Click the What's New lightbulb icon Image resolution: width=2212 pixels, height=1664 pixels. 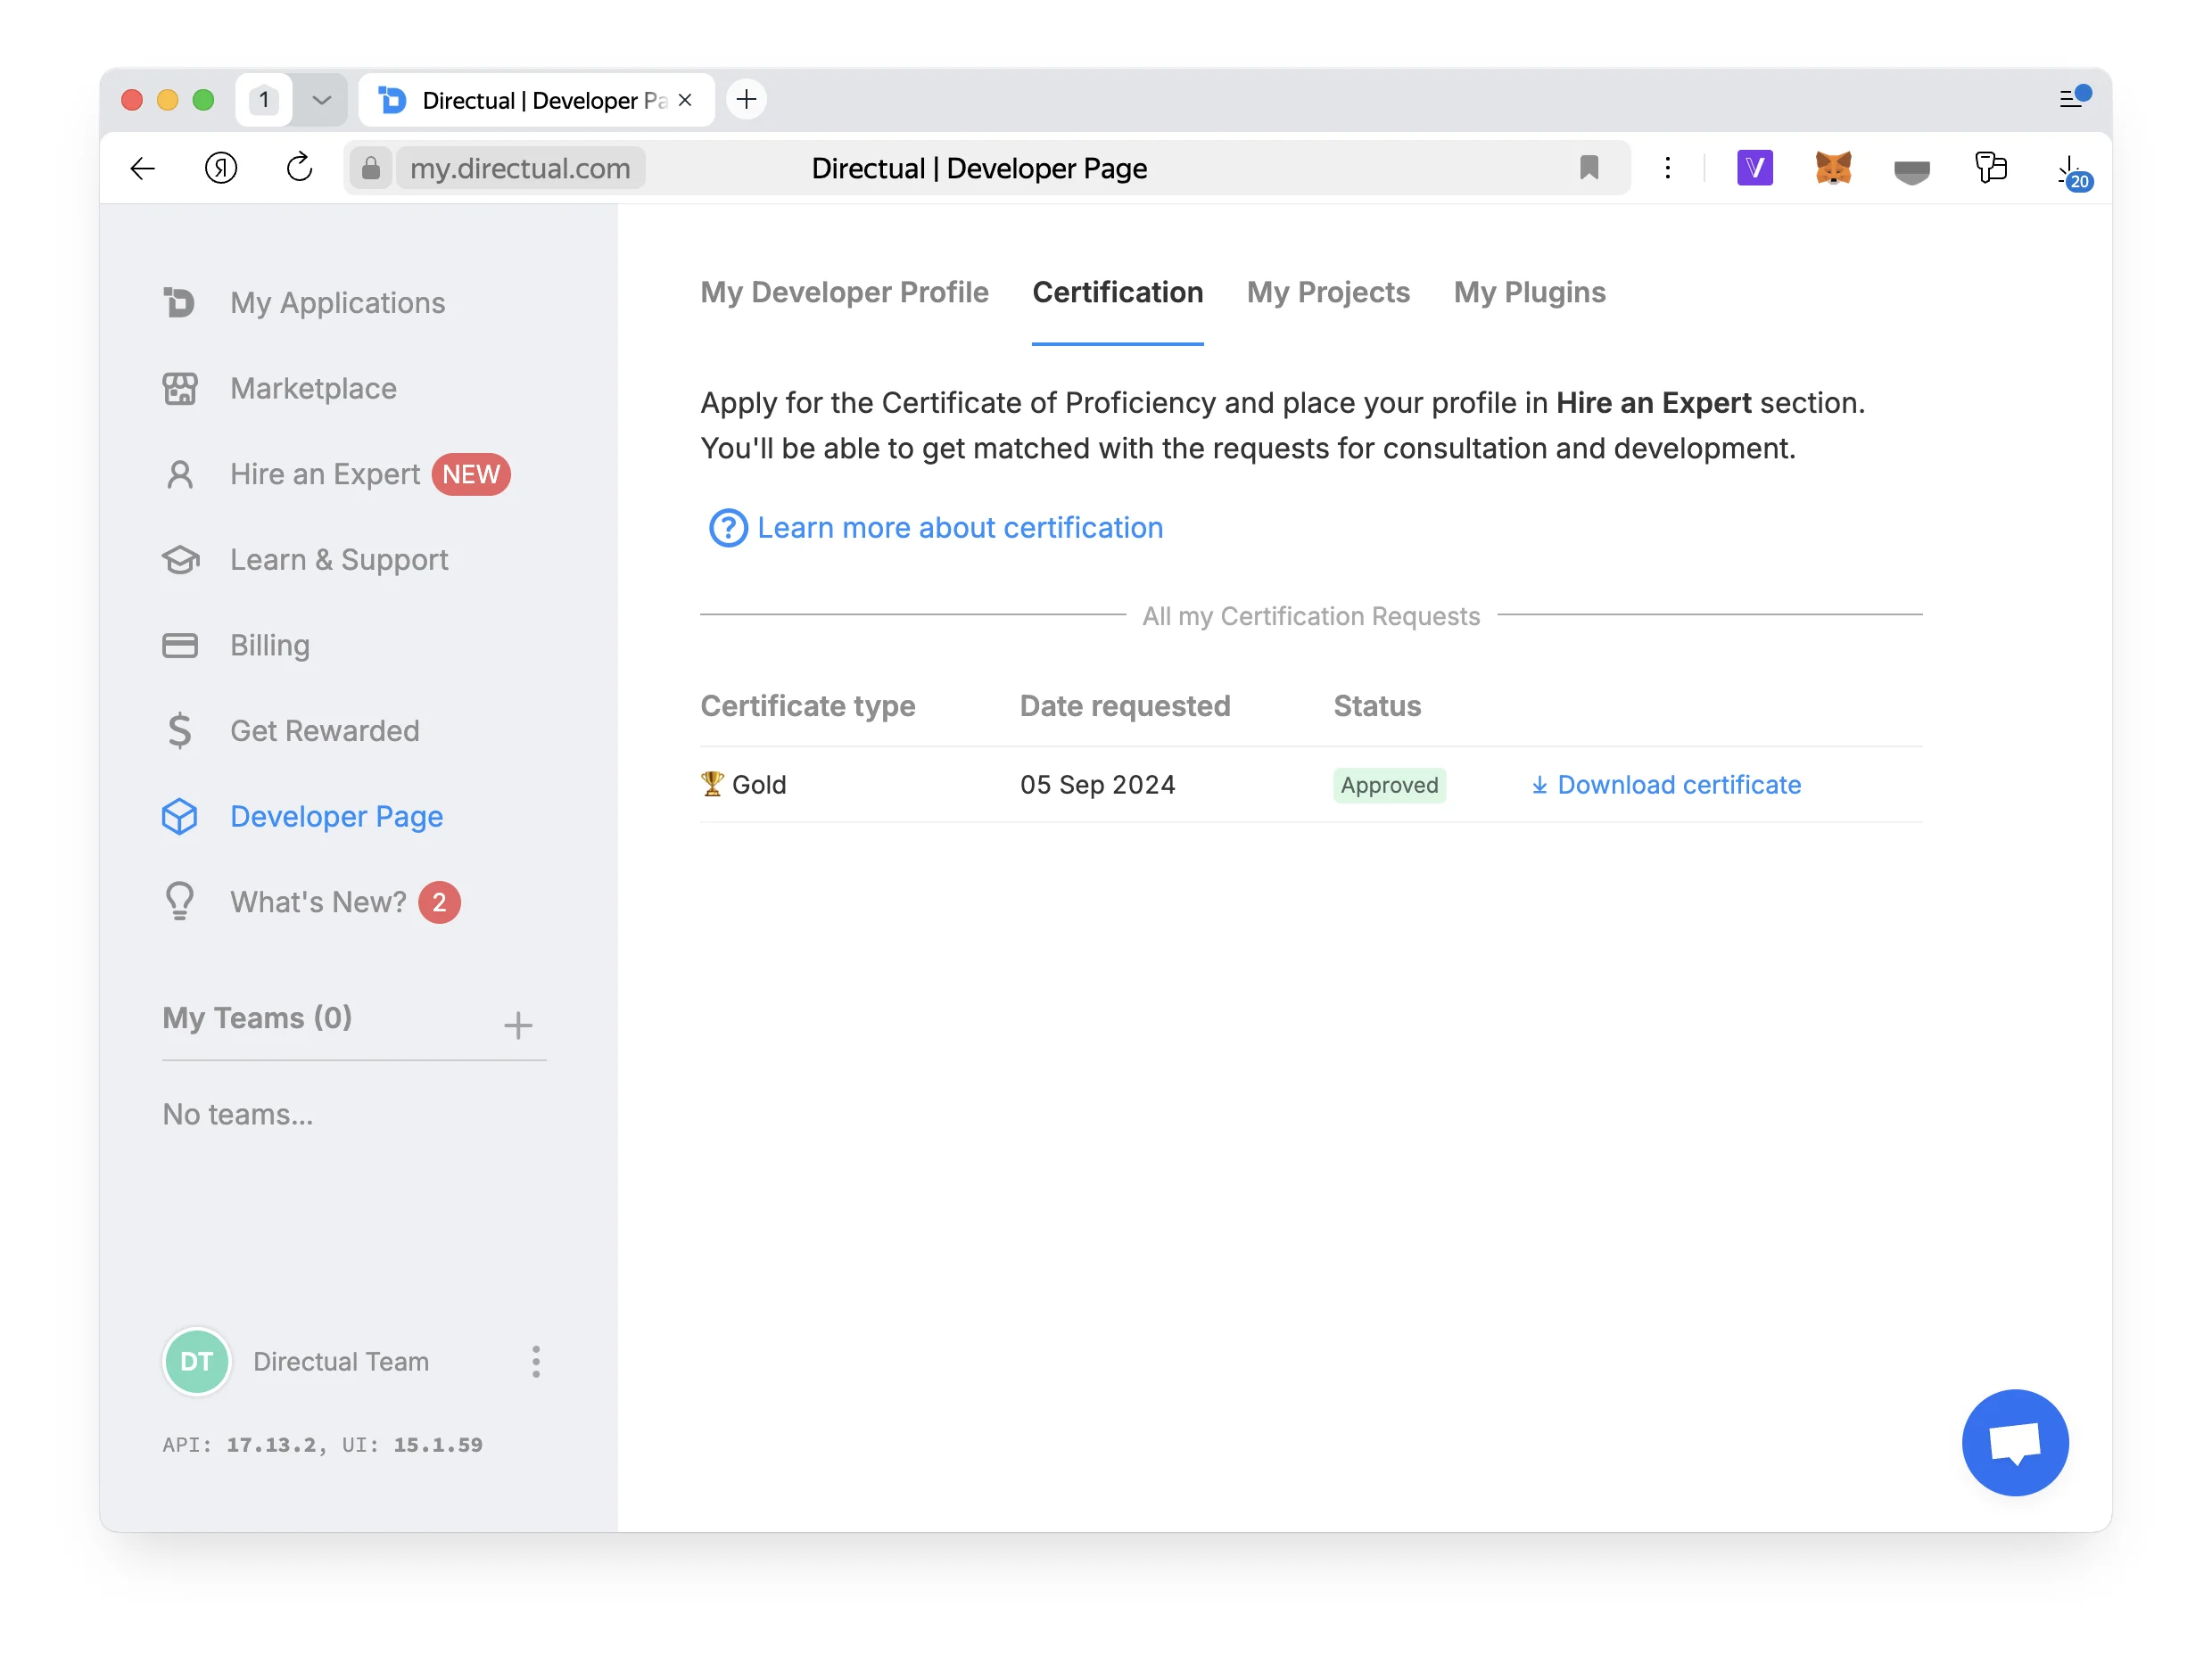(x=180, y=901)
